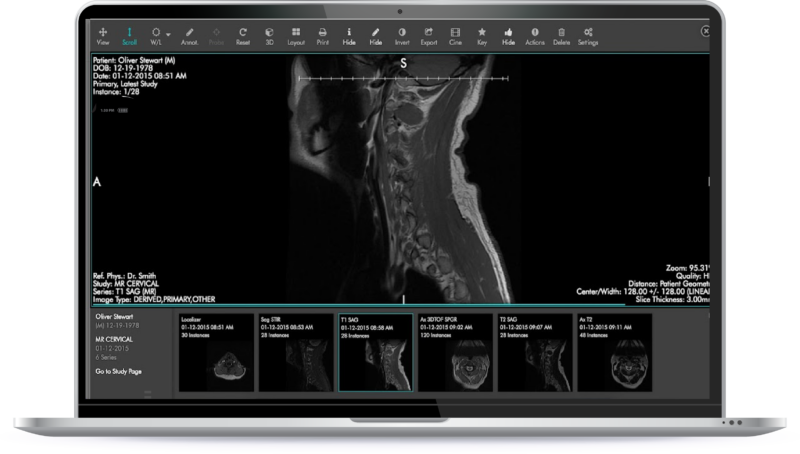Click the 'Slice Thickness: 3.00' overlay text

coord(672,299)
